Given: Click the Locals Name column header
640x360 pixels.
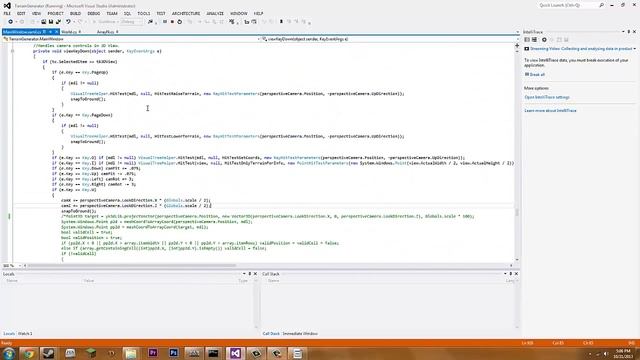Looking at the screenshot, I should coord(12,281).
